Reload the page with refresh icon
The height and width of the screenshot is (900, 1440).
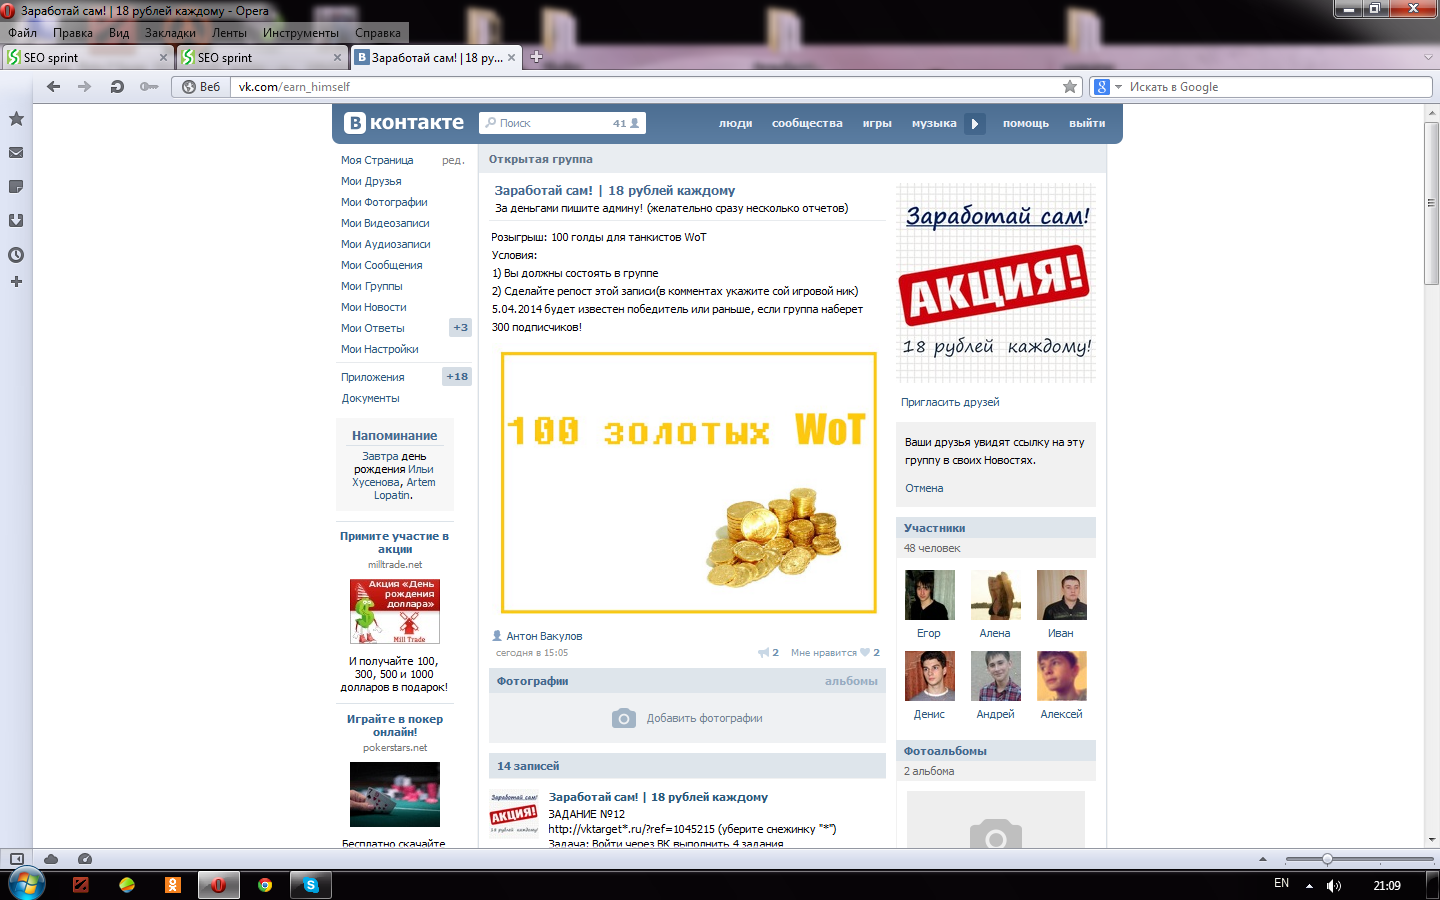point(117,87)
